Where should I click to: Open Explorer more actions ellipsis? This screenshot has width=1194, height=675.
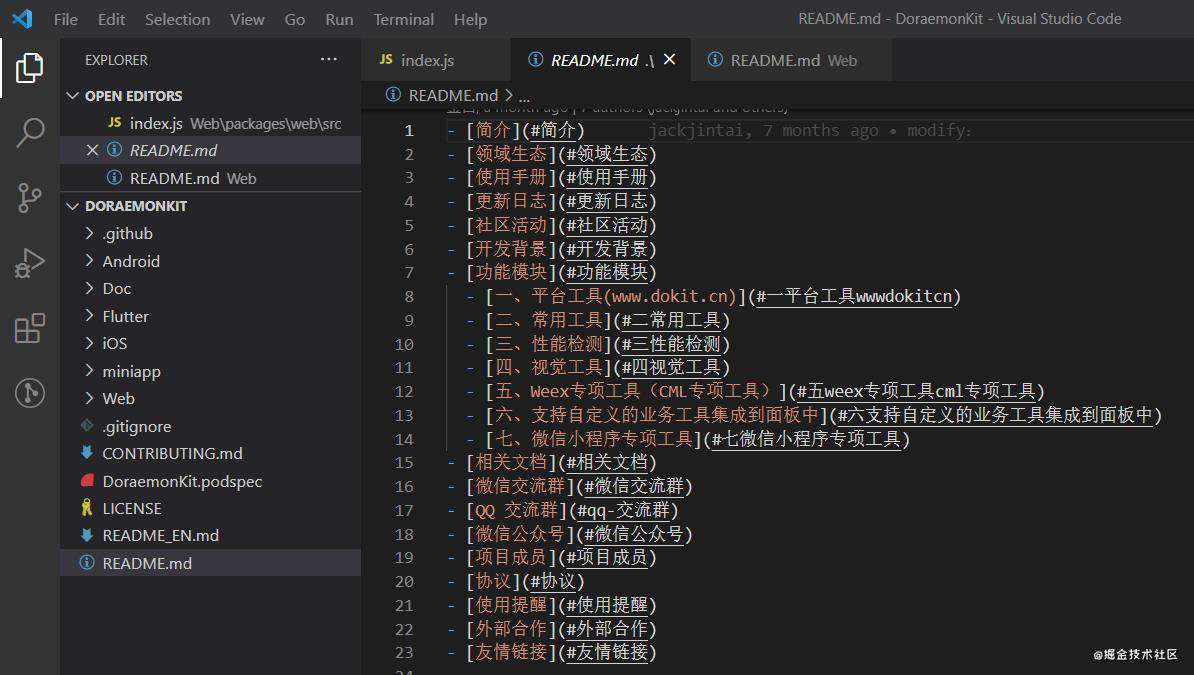coord(329,59)
